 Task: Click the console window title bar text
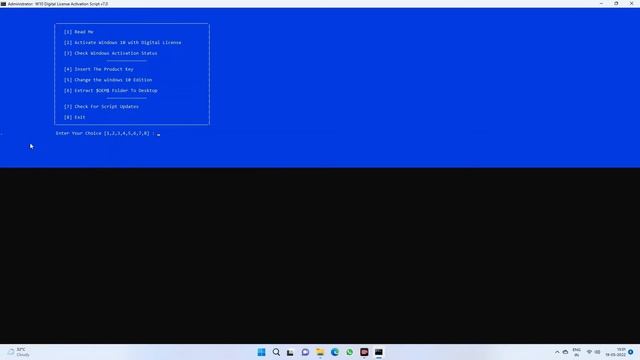tap(58, 4)
